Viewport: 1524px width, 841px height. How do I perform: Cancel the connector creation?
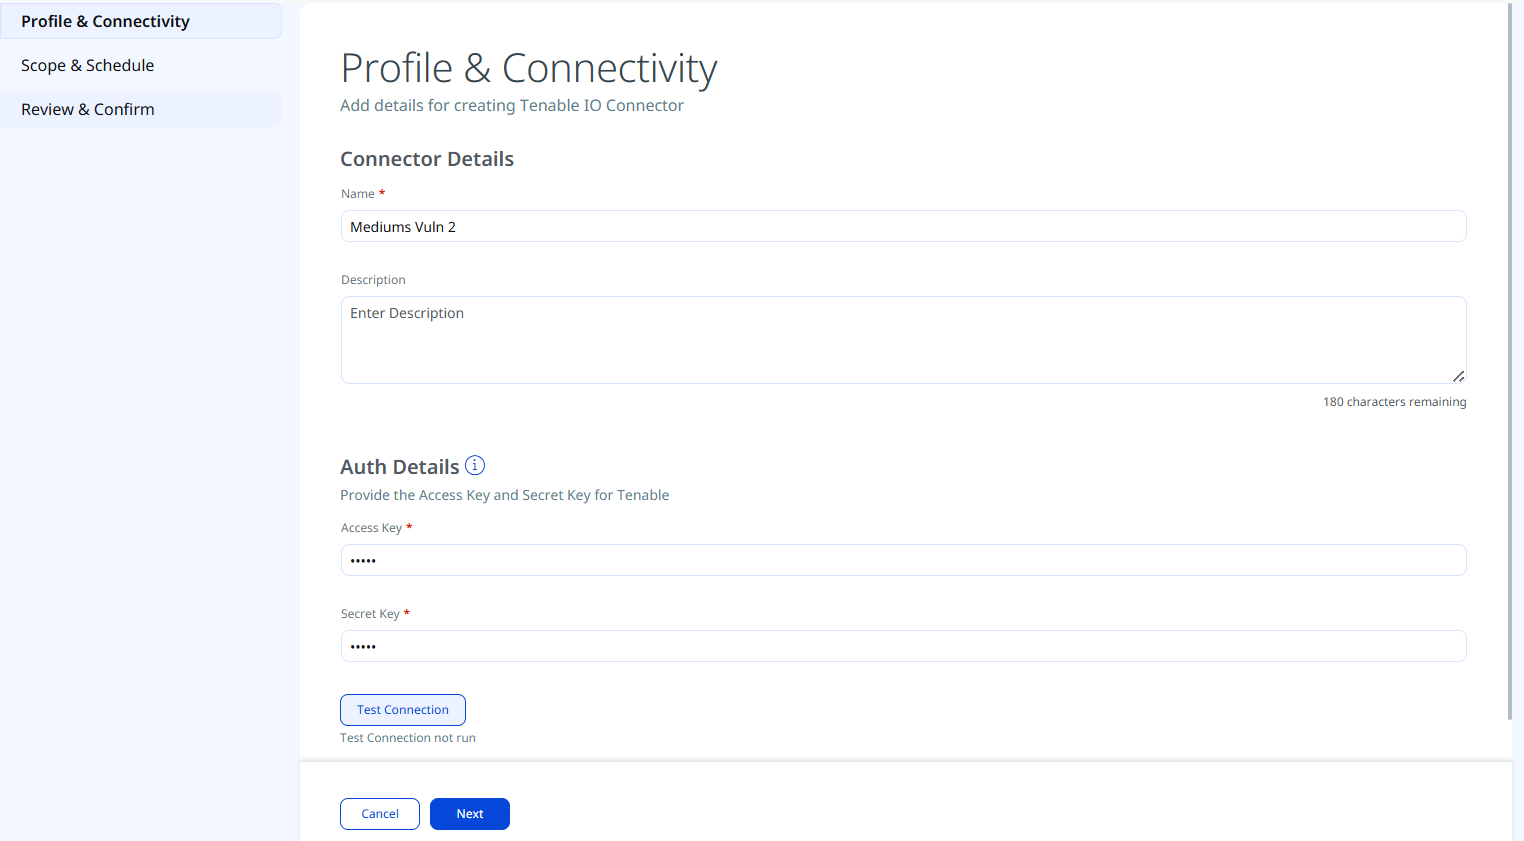point(380,814)
